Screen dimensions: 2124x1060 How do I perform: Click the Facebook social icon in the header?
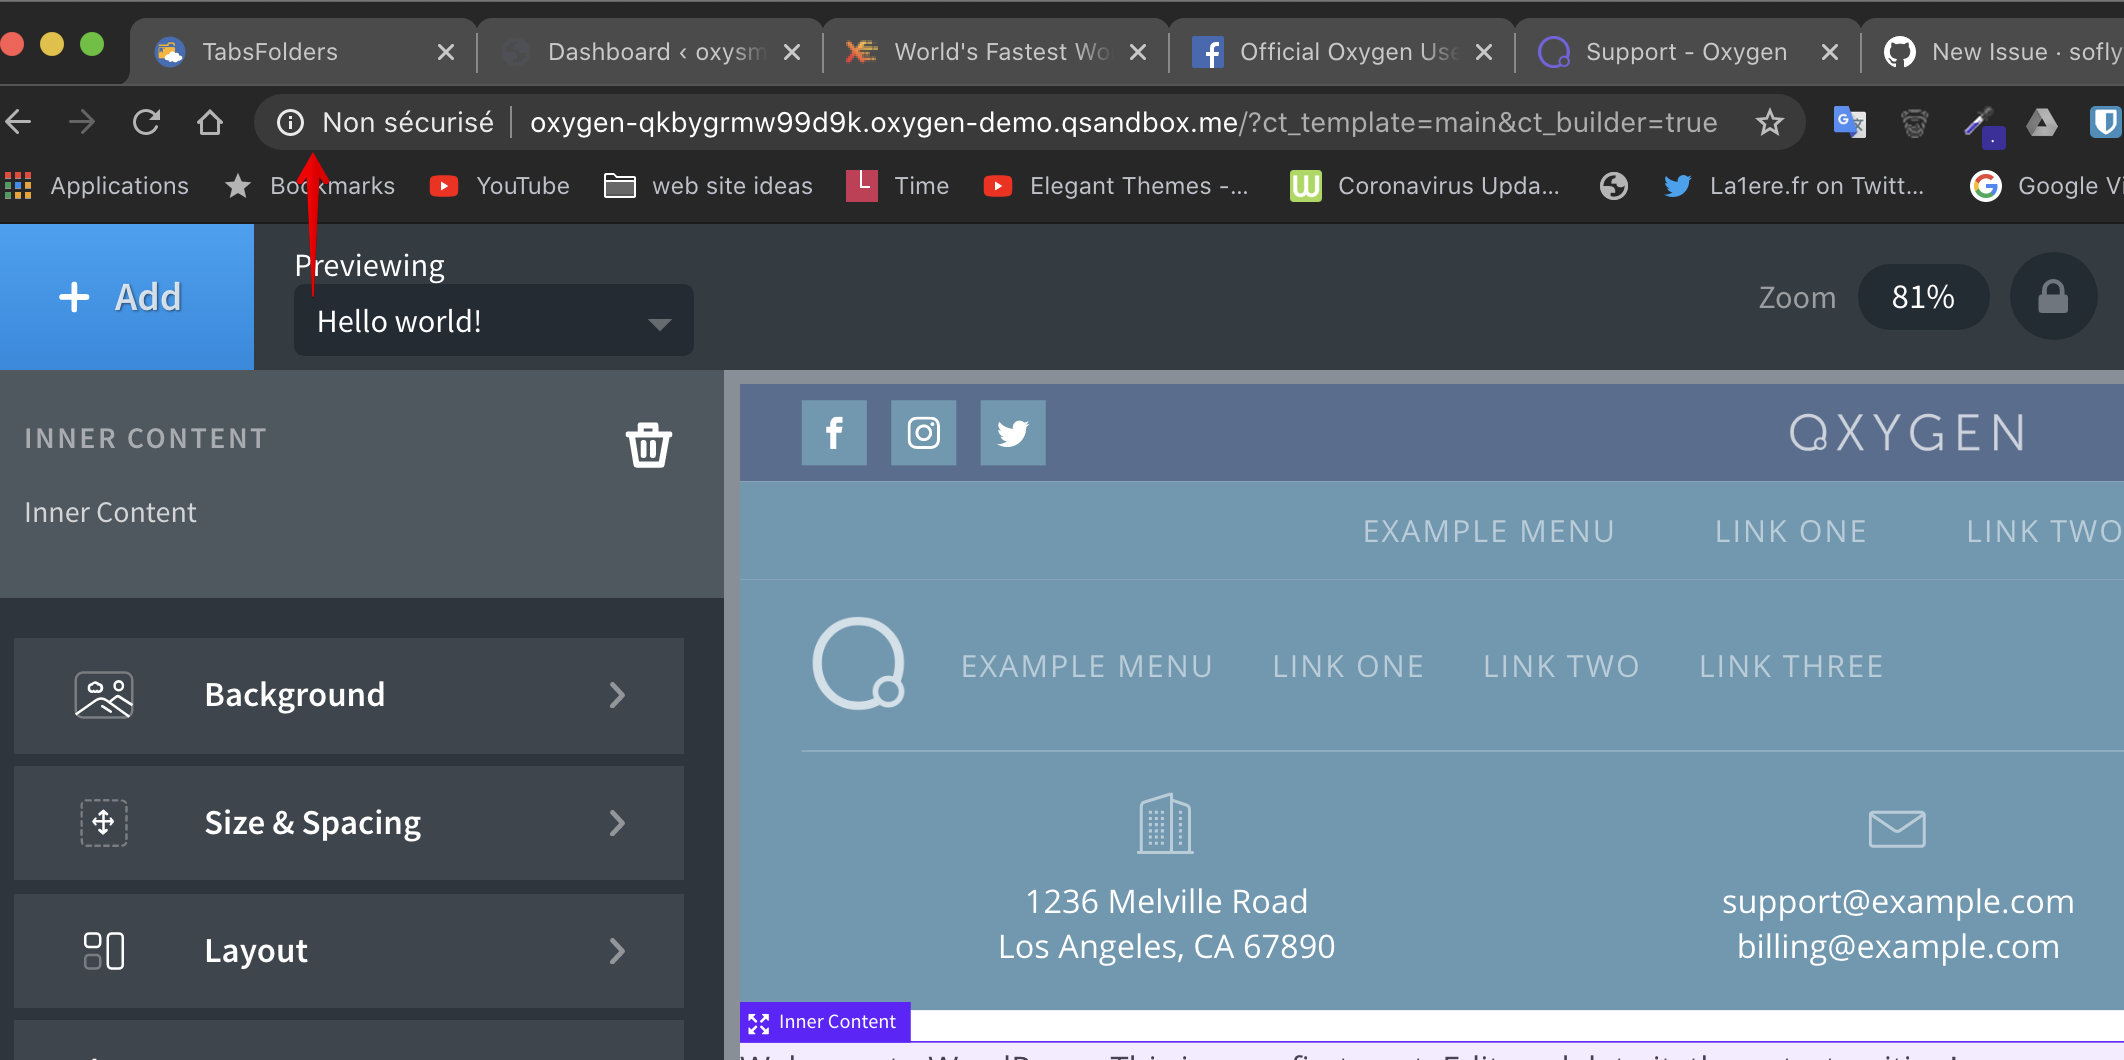[834, 433]
